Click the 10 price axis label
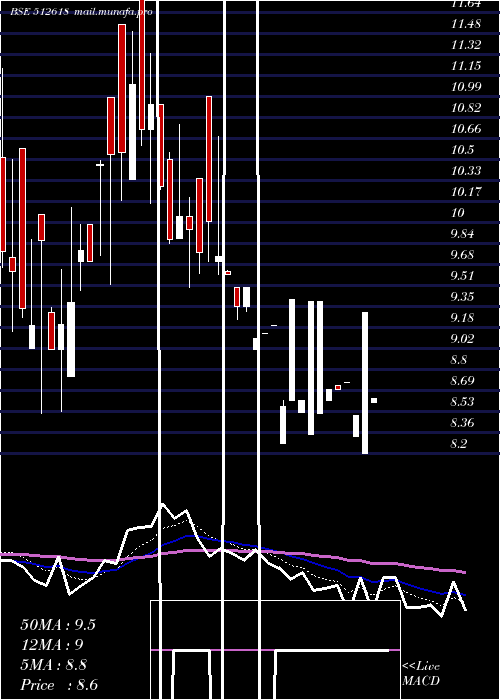 (x=458, y=212)
